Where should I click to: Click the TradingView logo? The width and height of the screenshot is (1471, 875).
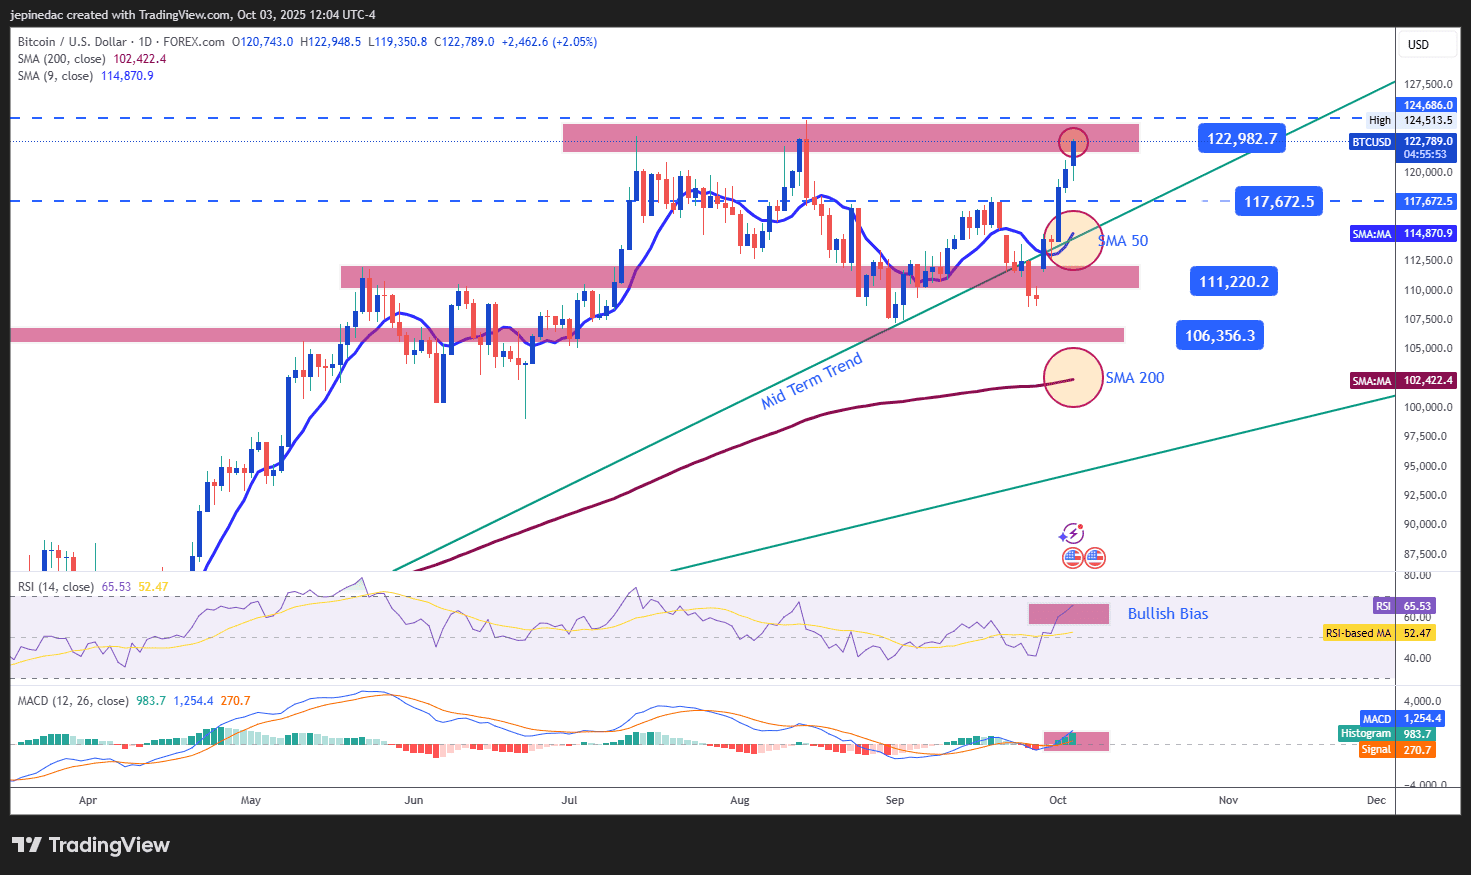[90, 845]
